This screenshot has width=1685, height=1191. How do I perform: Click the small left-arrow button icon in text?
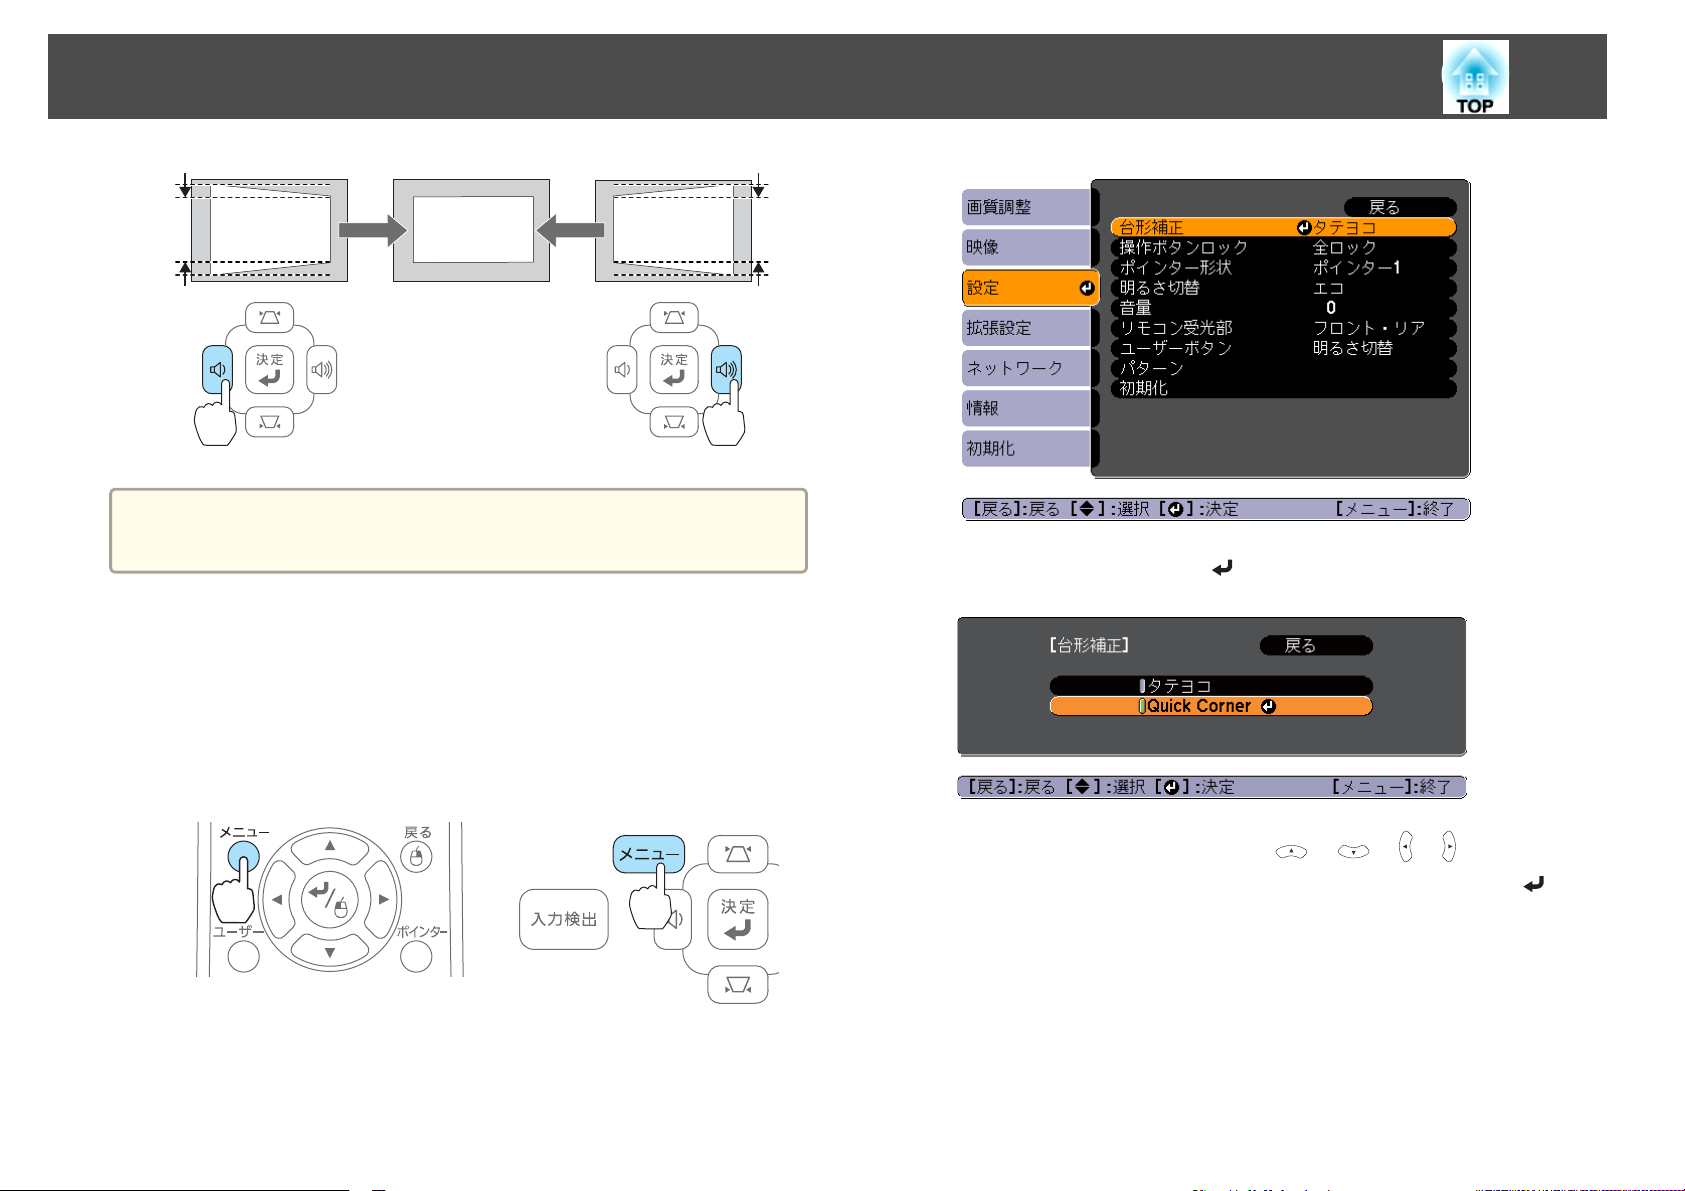click(1406, 847)
